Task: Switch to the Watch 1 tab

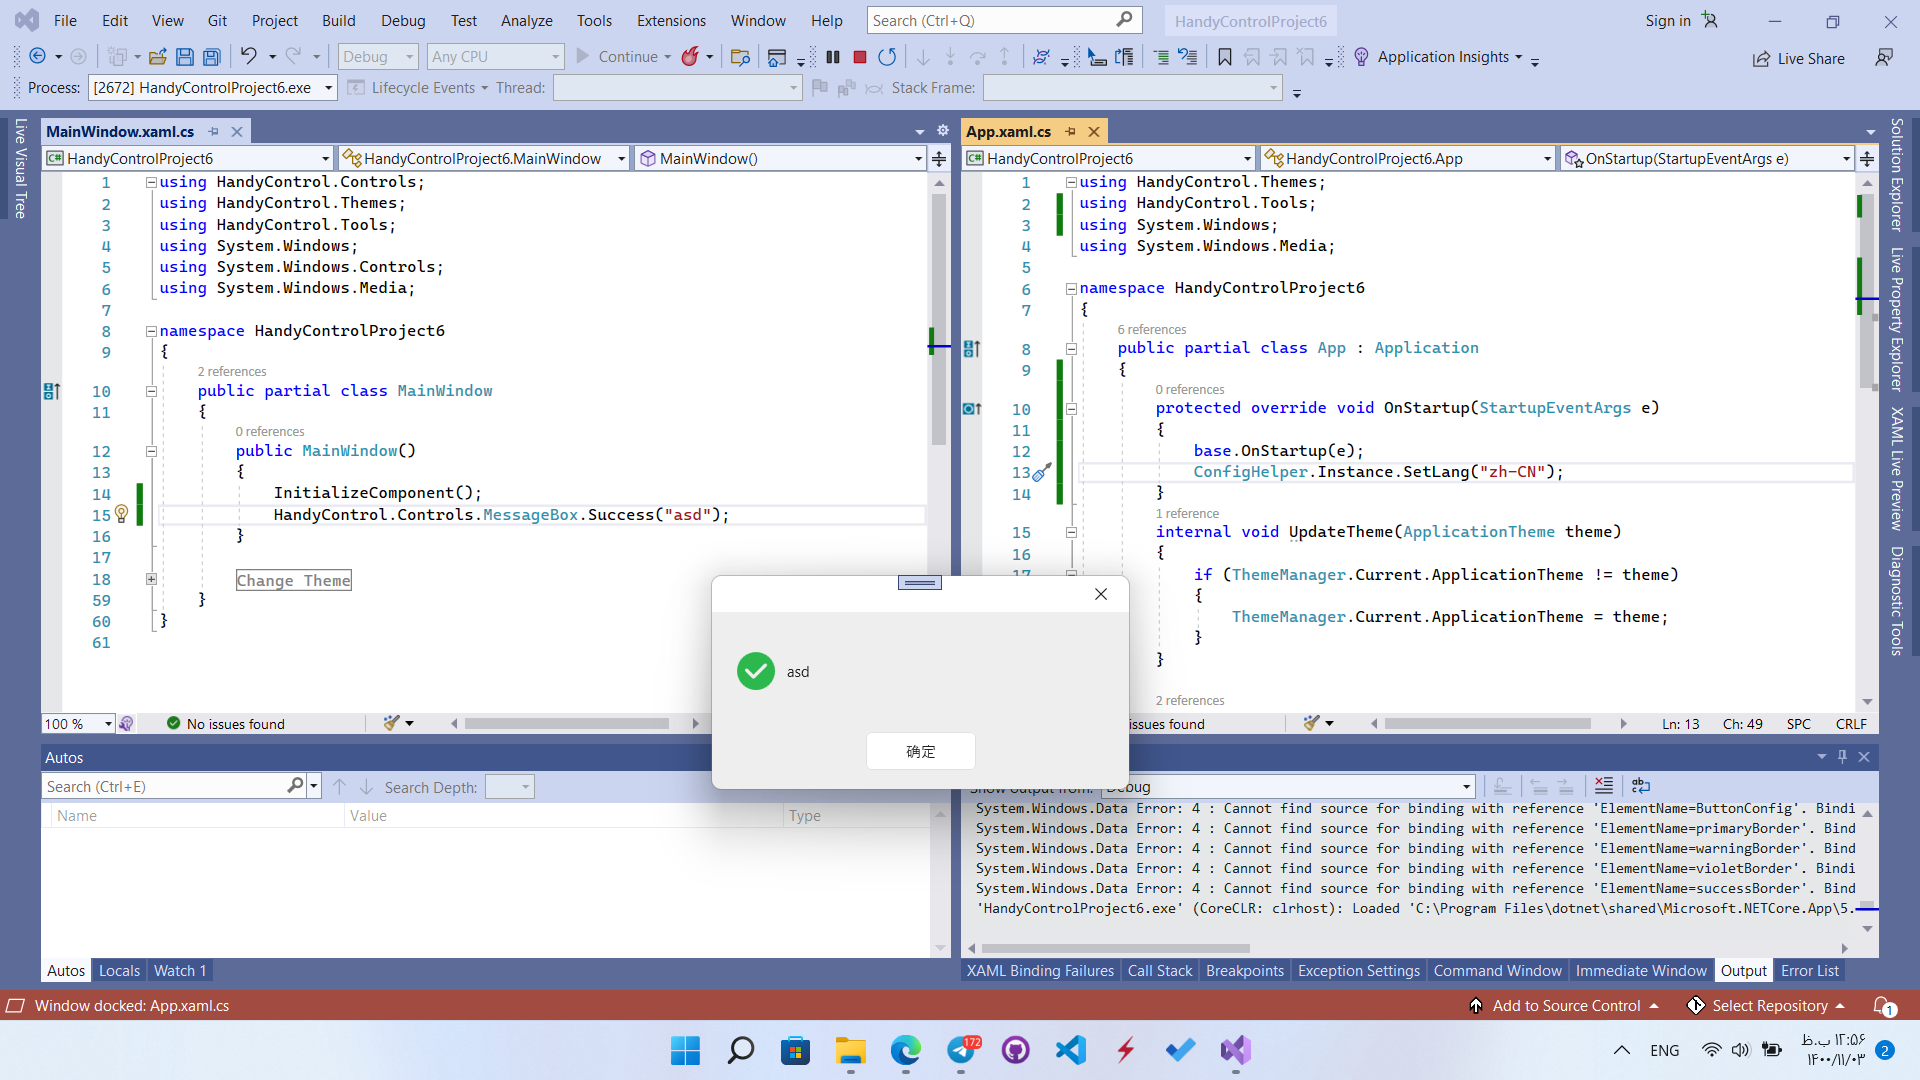Action: coord(179,970)
